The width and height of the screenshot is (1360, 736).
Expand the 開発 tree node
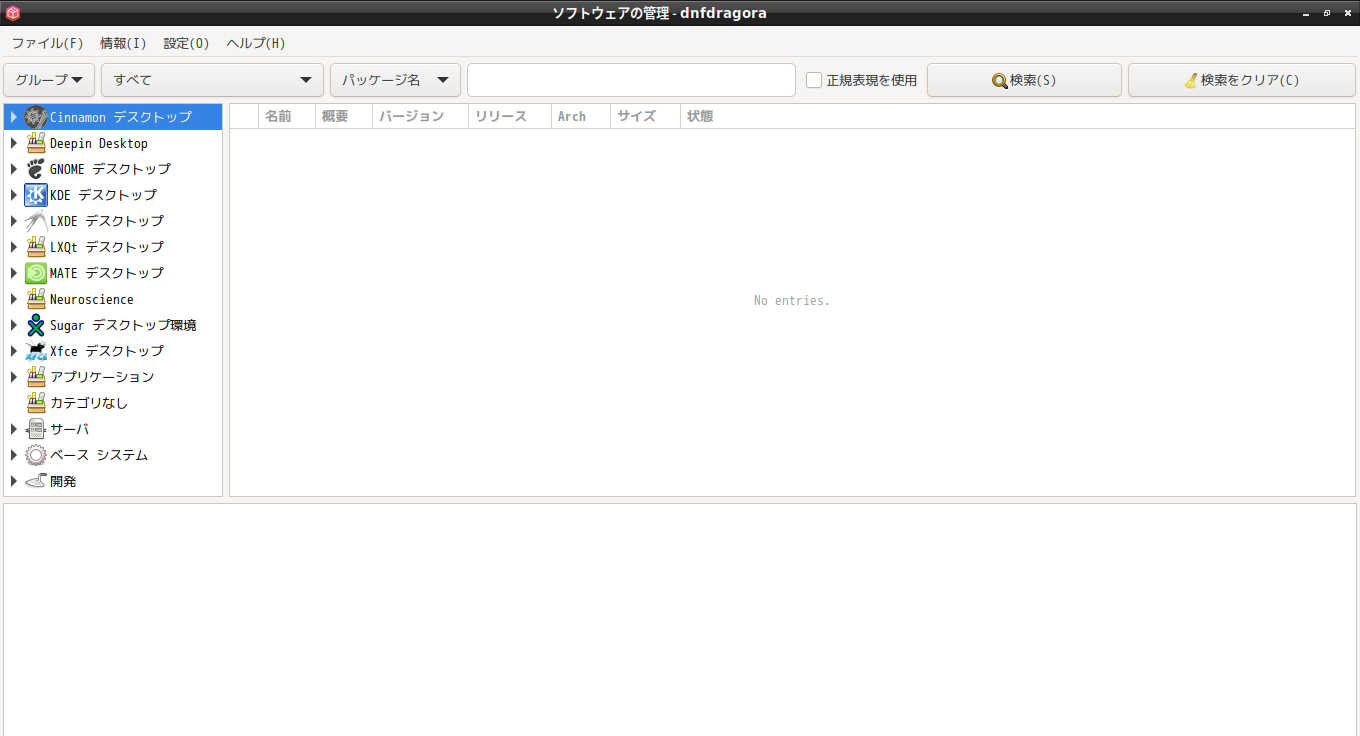(14, 481)
